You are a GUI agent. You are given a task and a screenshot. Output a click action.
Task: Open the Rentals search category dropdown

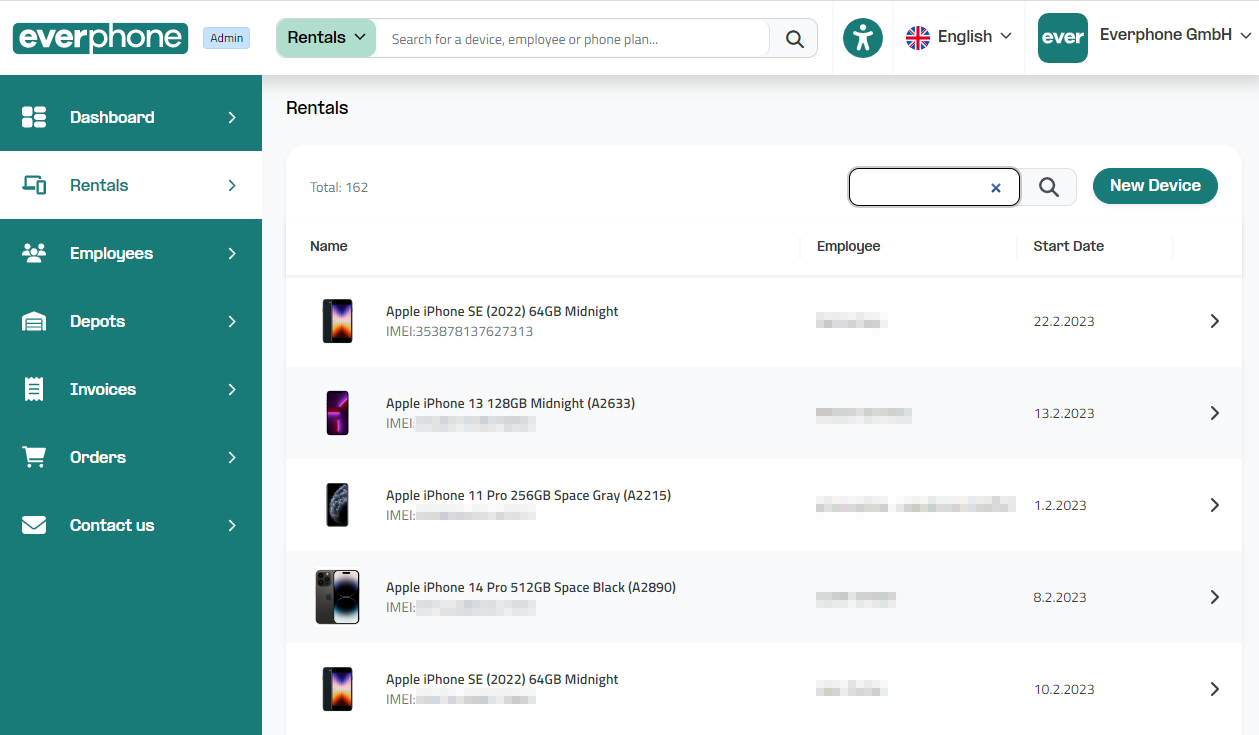point(326,38)
